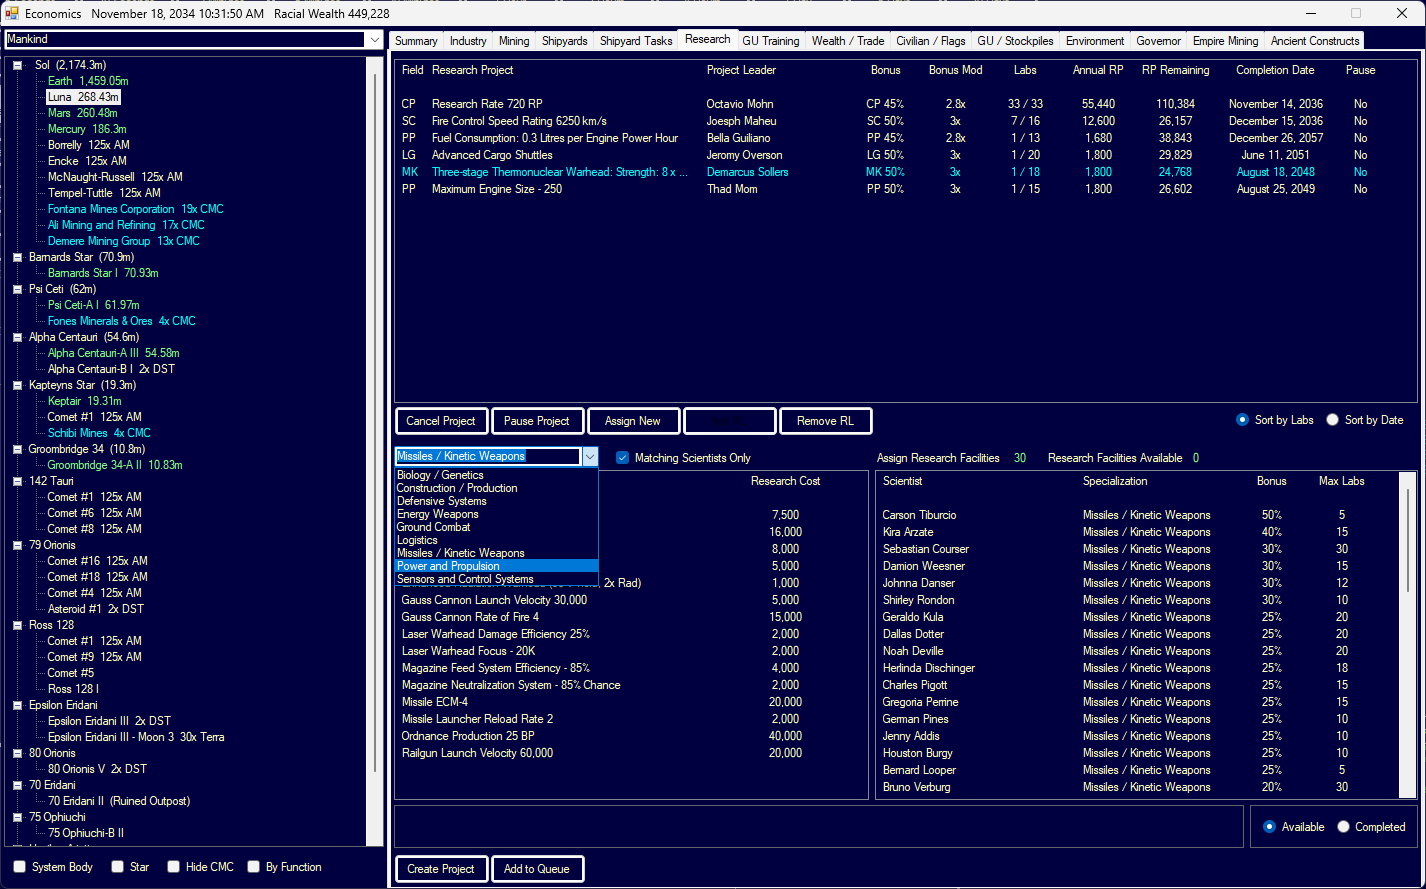Screen dimensions: 1426x889
Task: Collapse the 142 Tauri tree node
Action: [x=19, y=481]
